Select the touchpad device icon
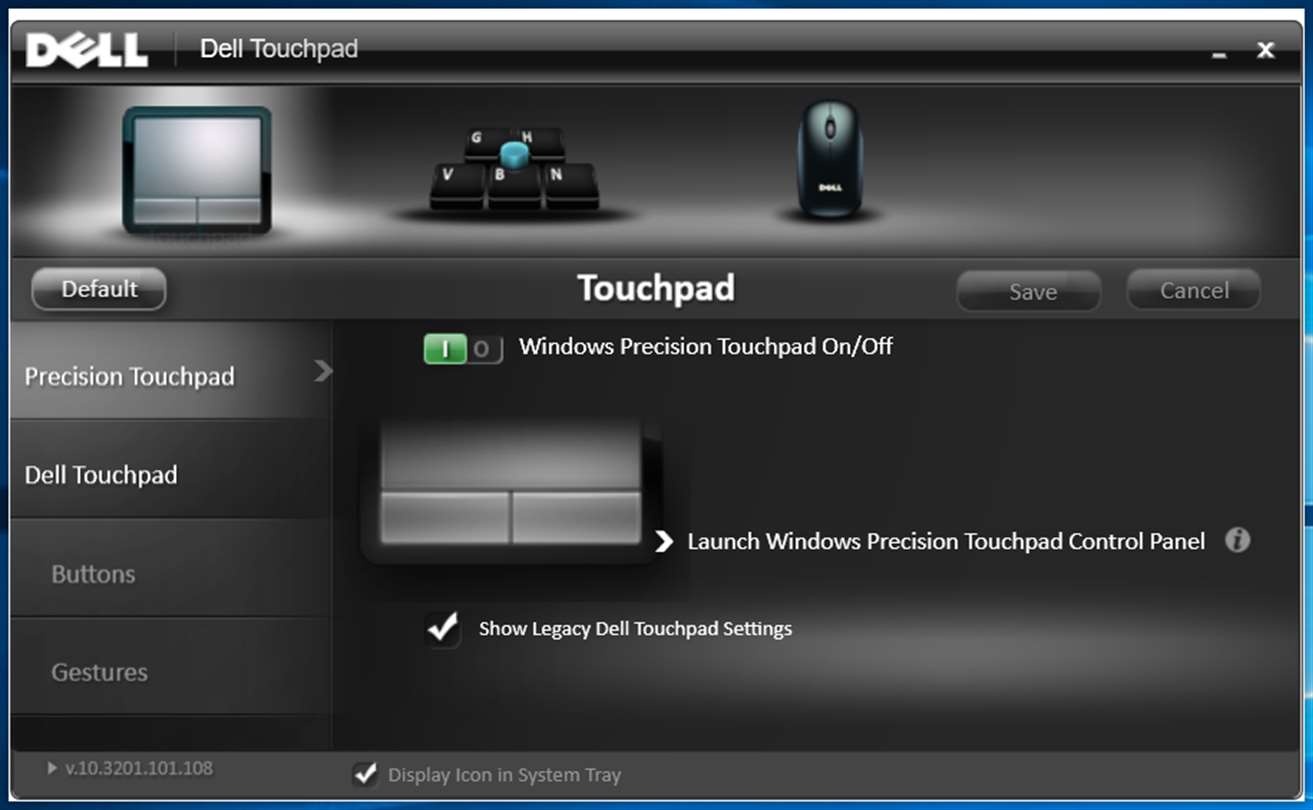 [197, 170]
